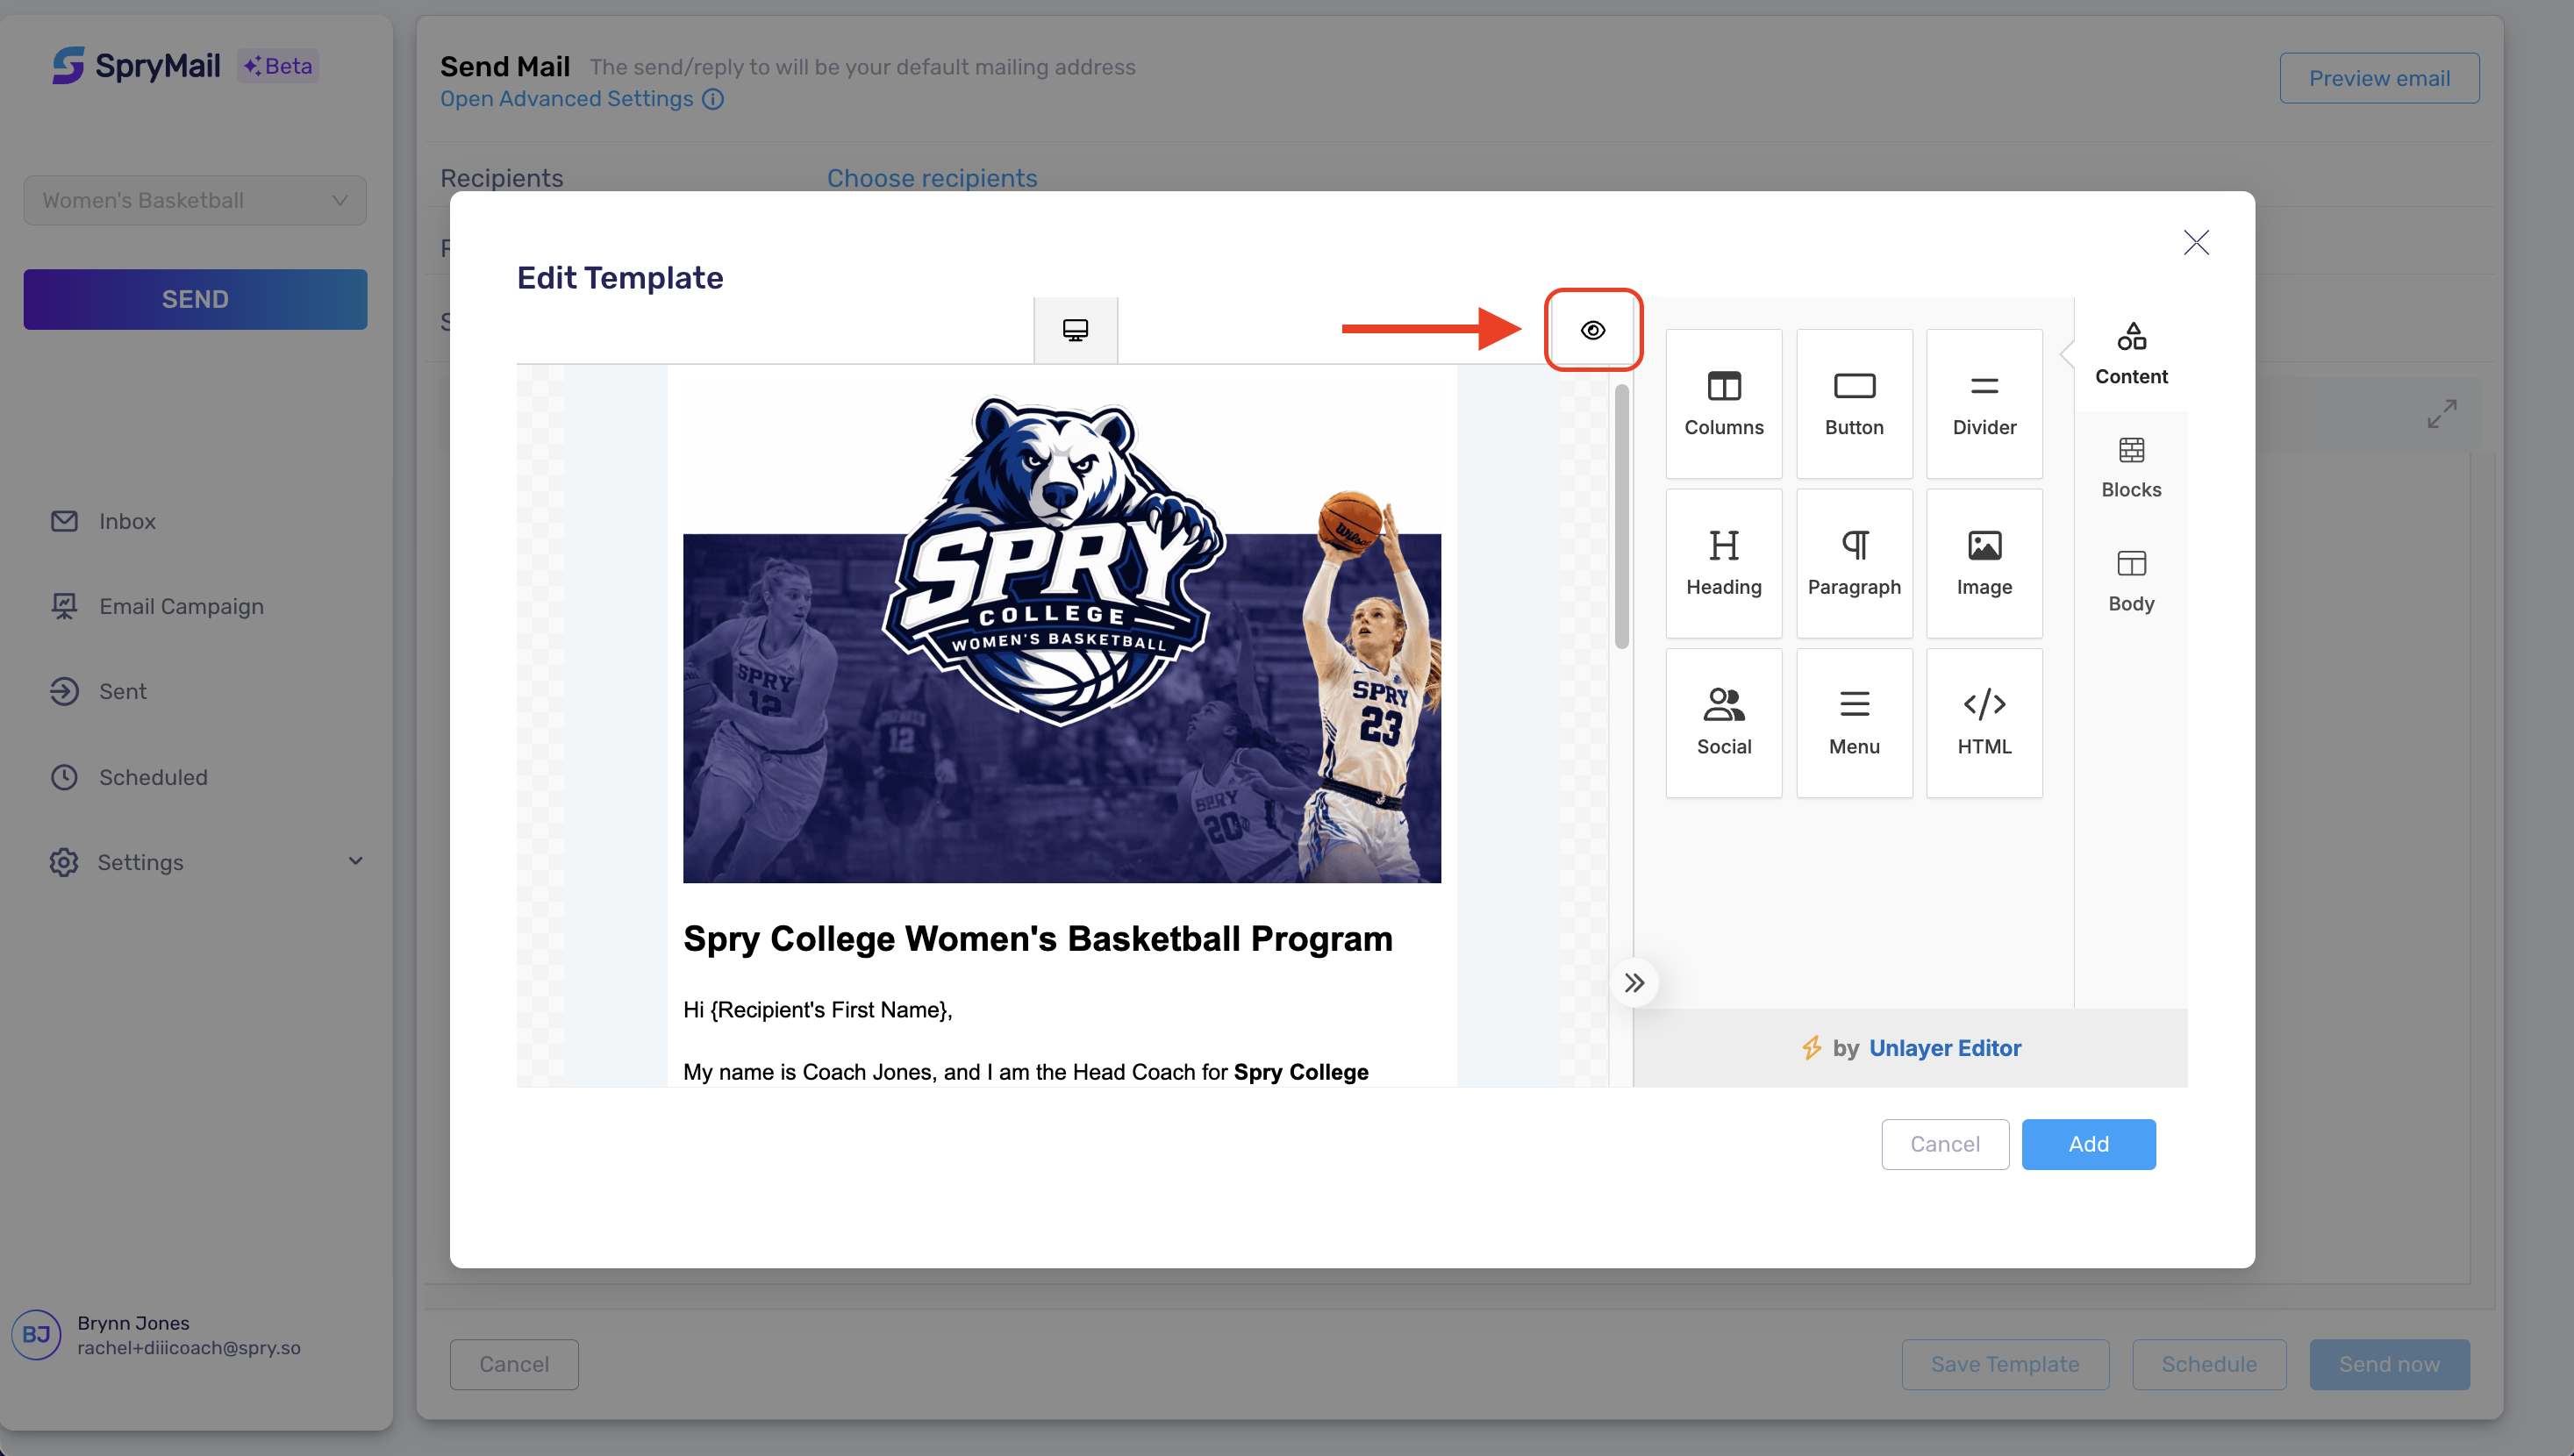Click the Scheduled clock icon
The width and height of the screenshot is (2574, 1456).
64,777
